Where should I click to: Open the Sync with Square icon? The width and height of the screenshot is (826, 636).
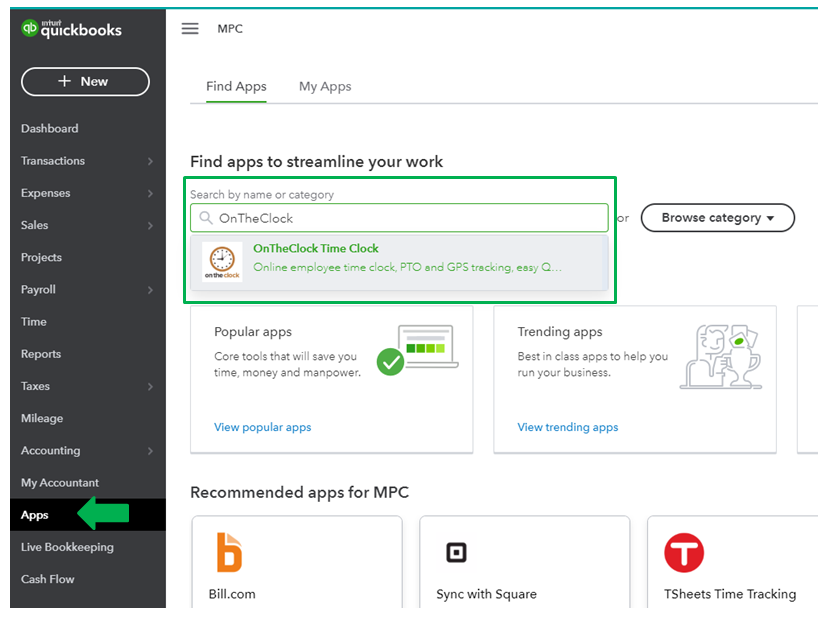[456, 553]
